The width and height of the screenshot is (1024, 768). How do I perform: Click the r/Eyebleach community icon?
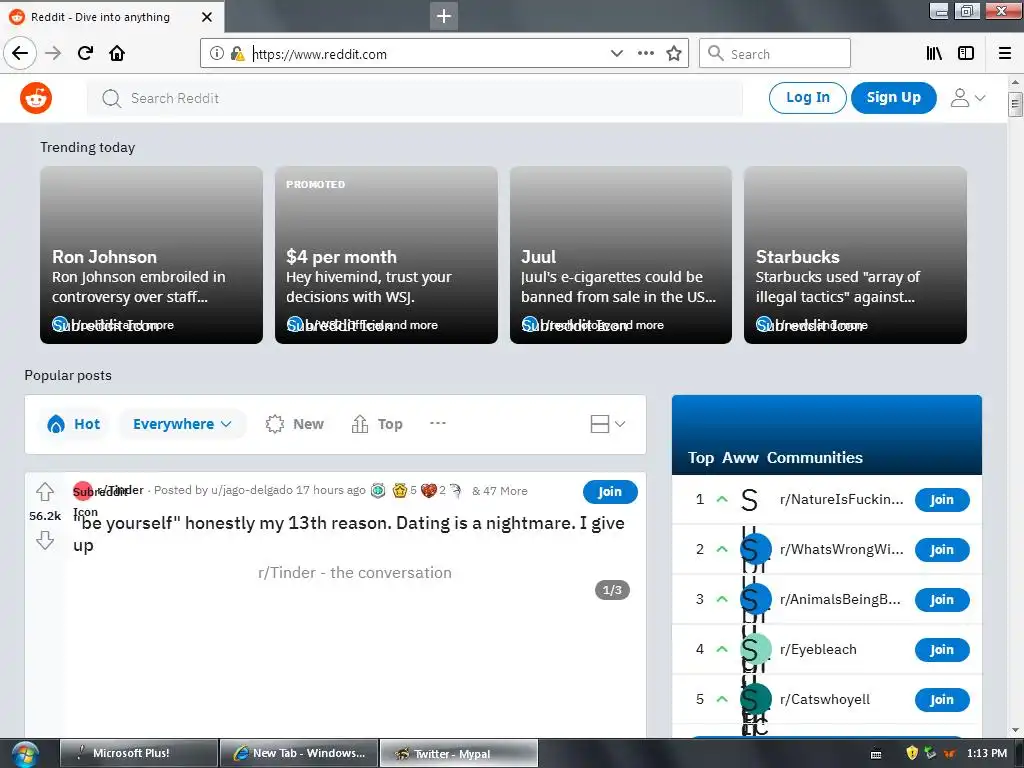coord(756,649)
